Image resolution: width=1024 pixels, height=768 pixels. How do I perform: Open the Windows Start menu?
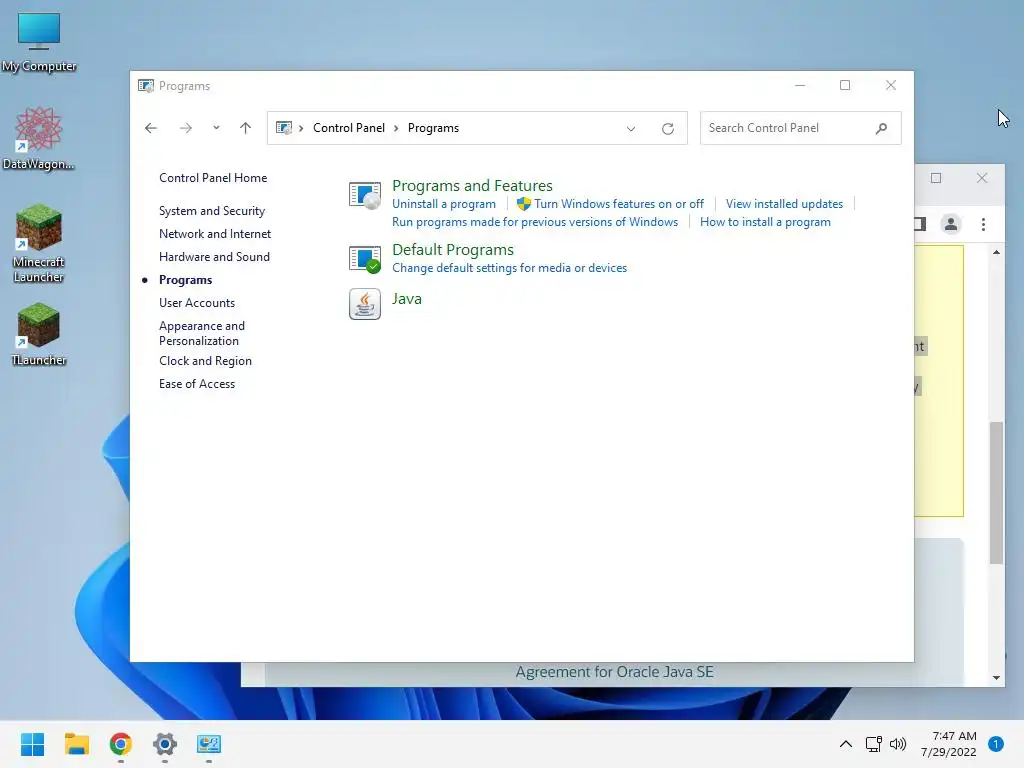tap(33, 744)
